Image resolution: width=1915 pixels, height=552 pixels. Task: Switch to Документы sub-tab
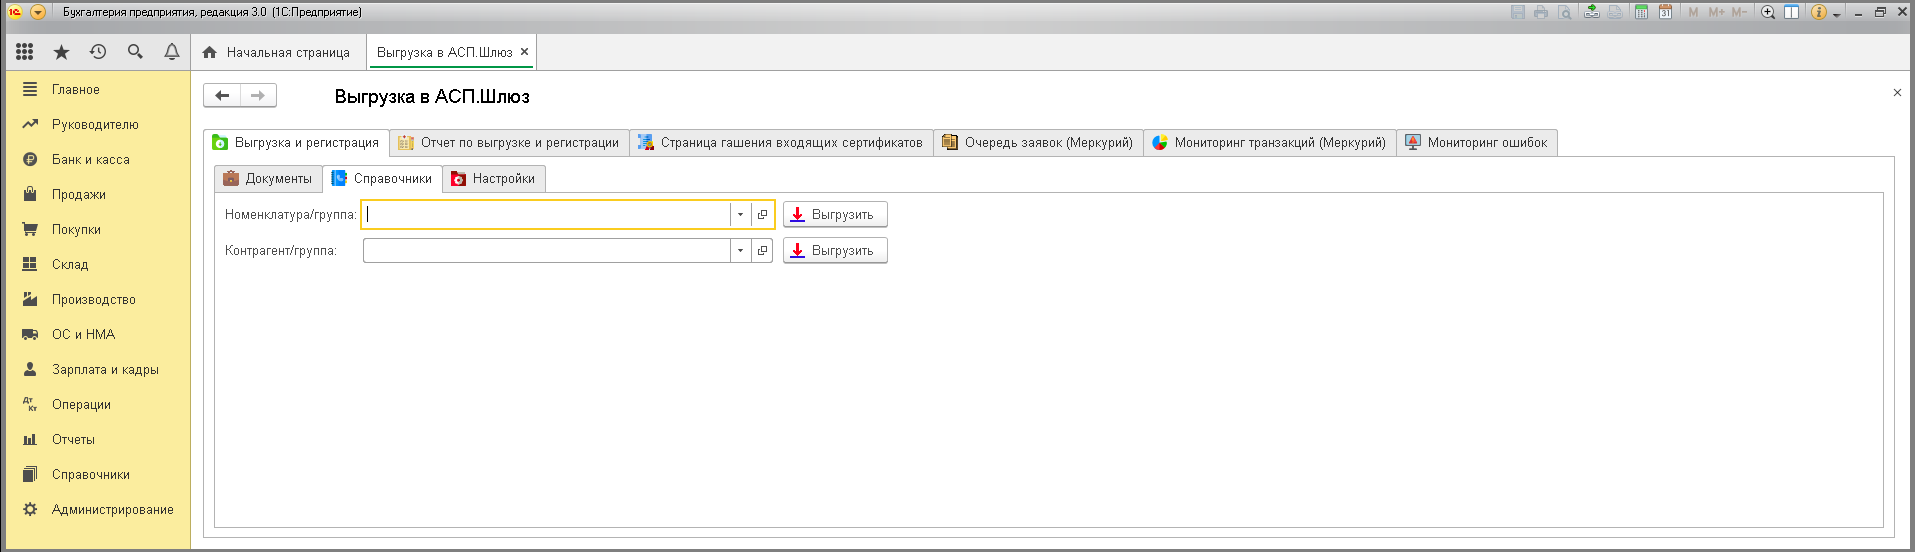(x=268, y=179)
